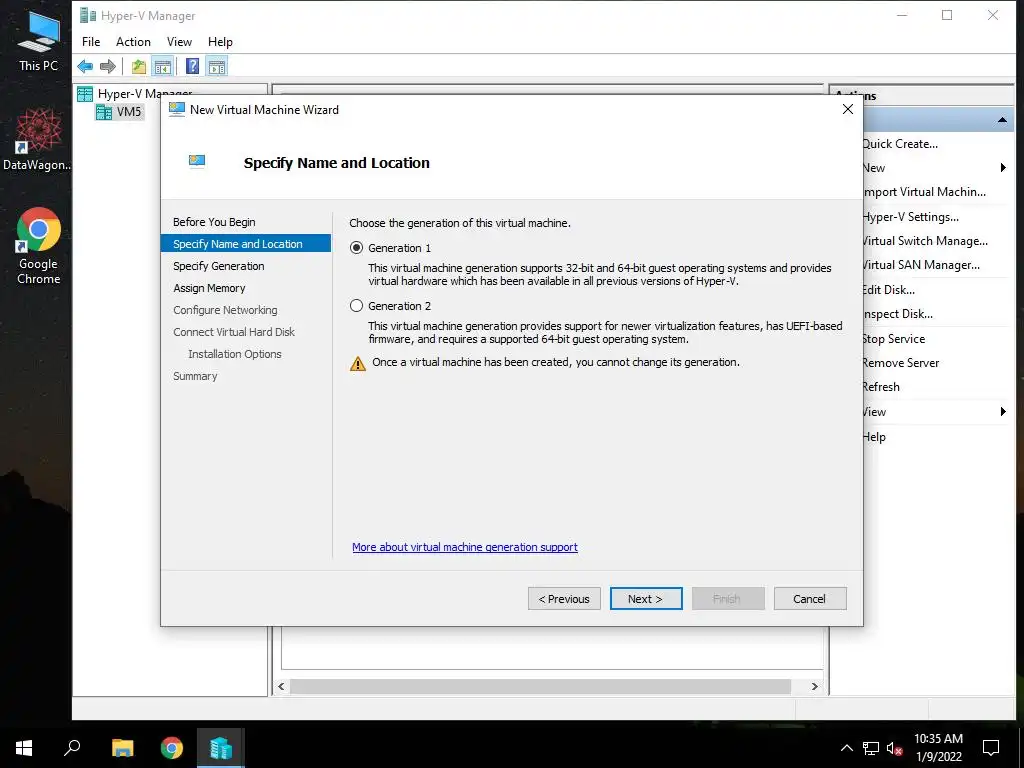
Task: Click the < Previous button
Action: pyautogui.click(x=564, y=599)
